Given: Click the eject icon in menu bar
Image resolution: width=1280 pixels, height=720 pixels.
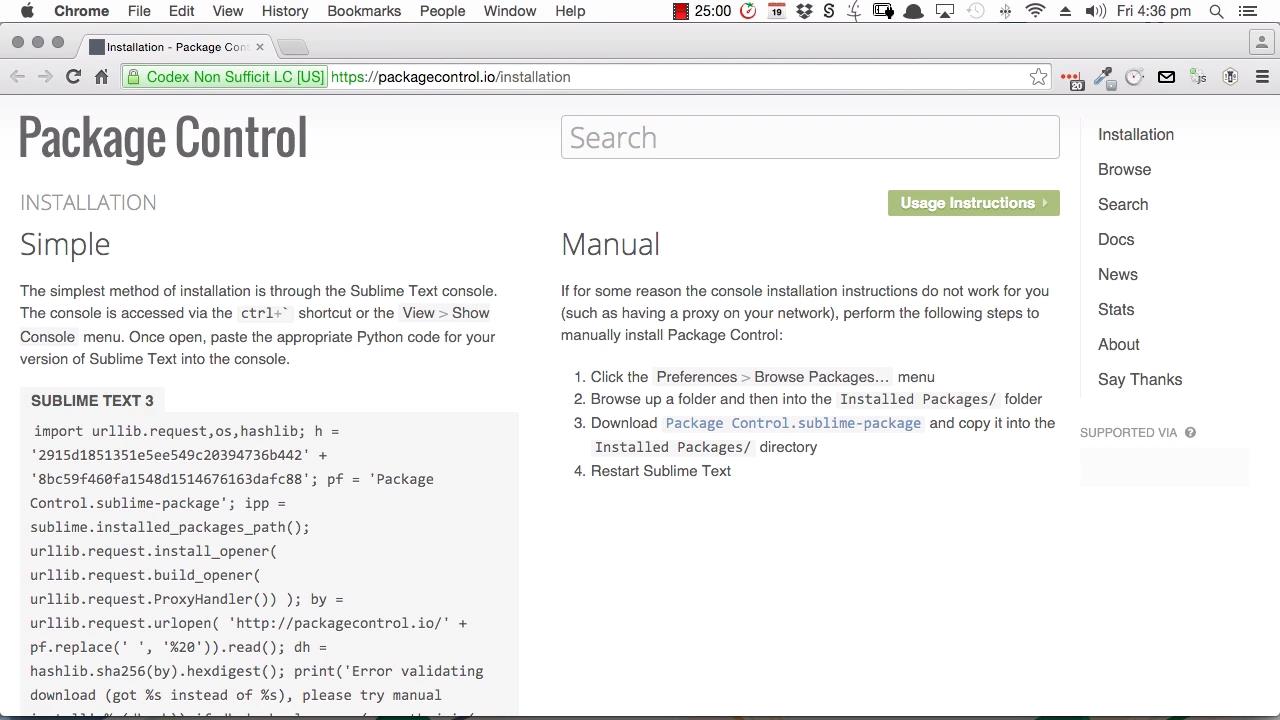Looking at the screenshot, I should pos(1065,11).
